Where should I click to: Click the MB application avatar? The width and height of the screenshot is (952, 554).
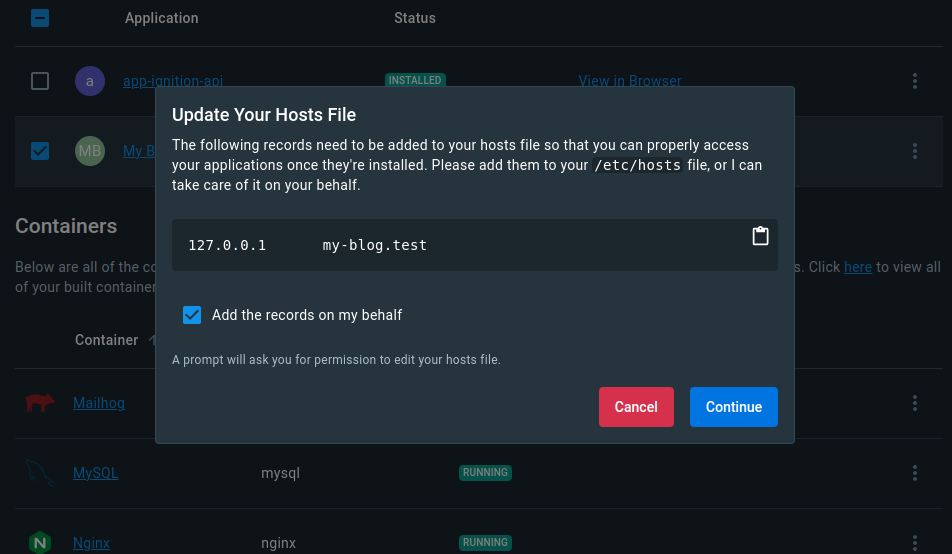[90, 151]
